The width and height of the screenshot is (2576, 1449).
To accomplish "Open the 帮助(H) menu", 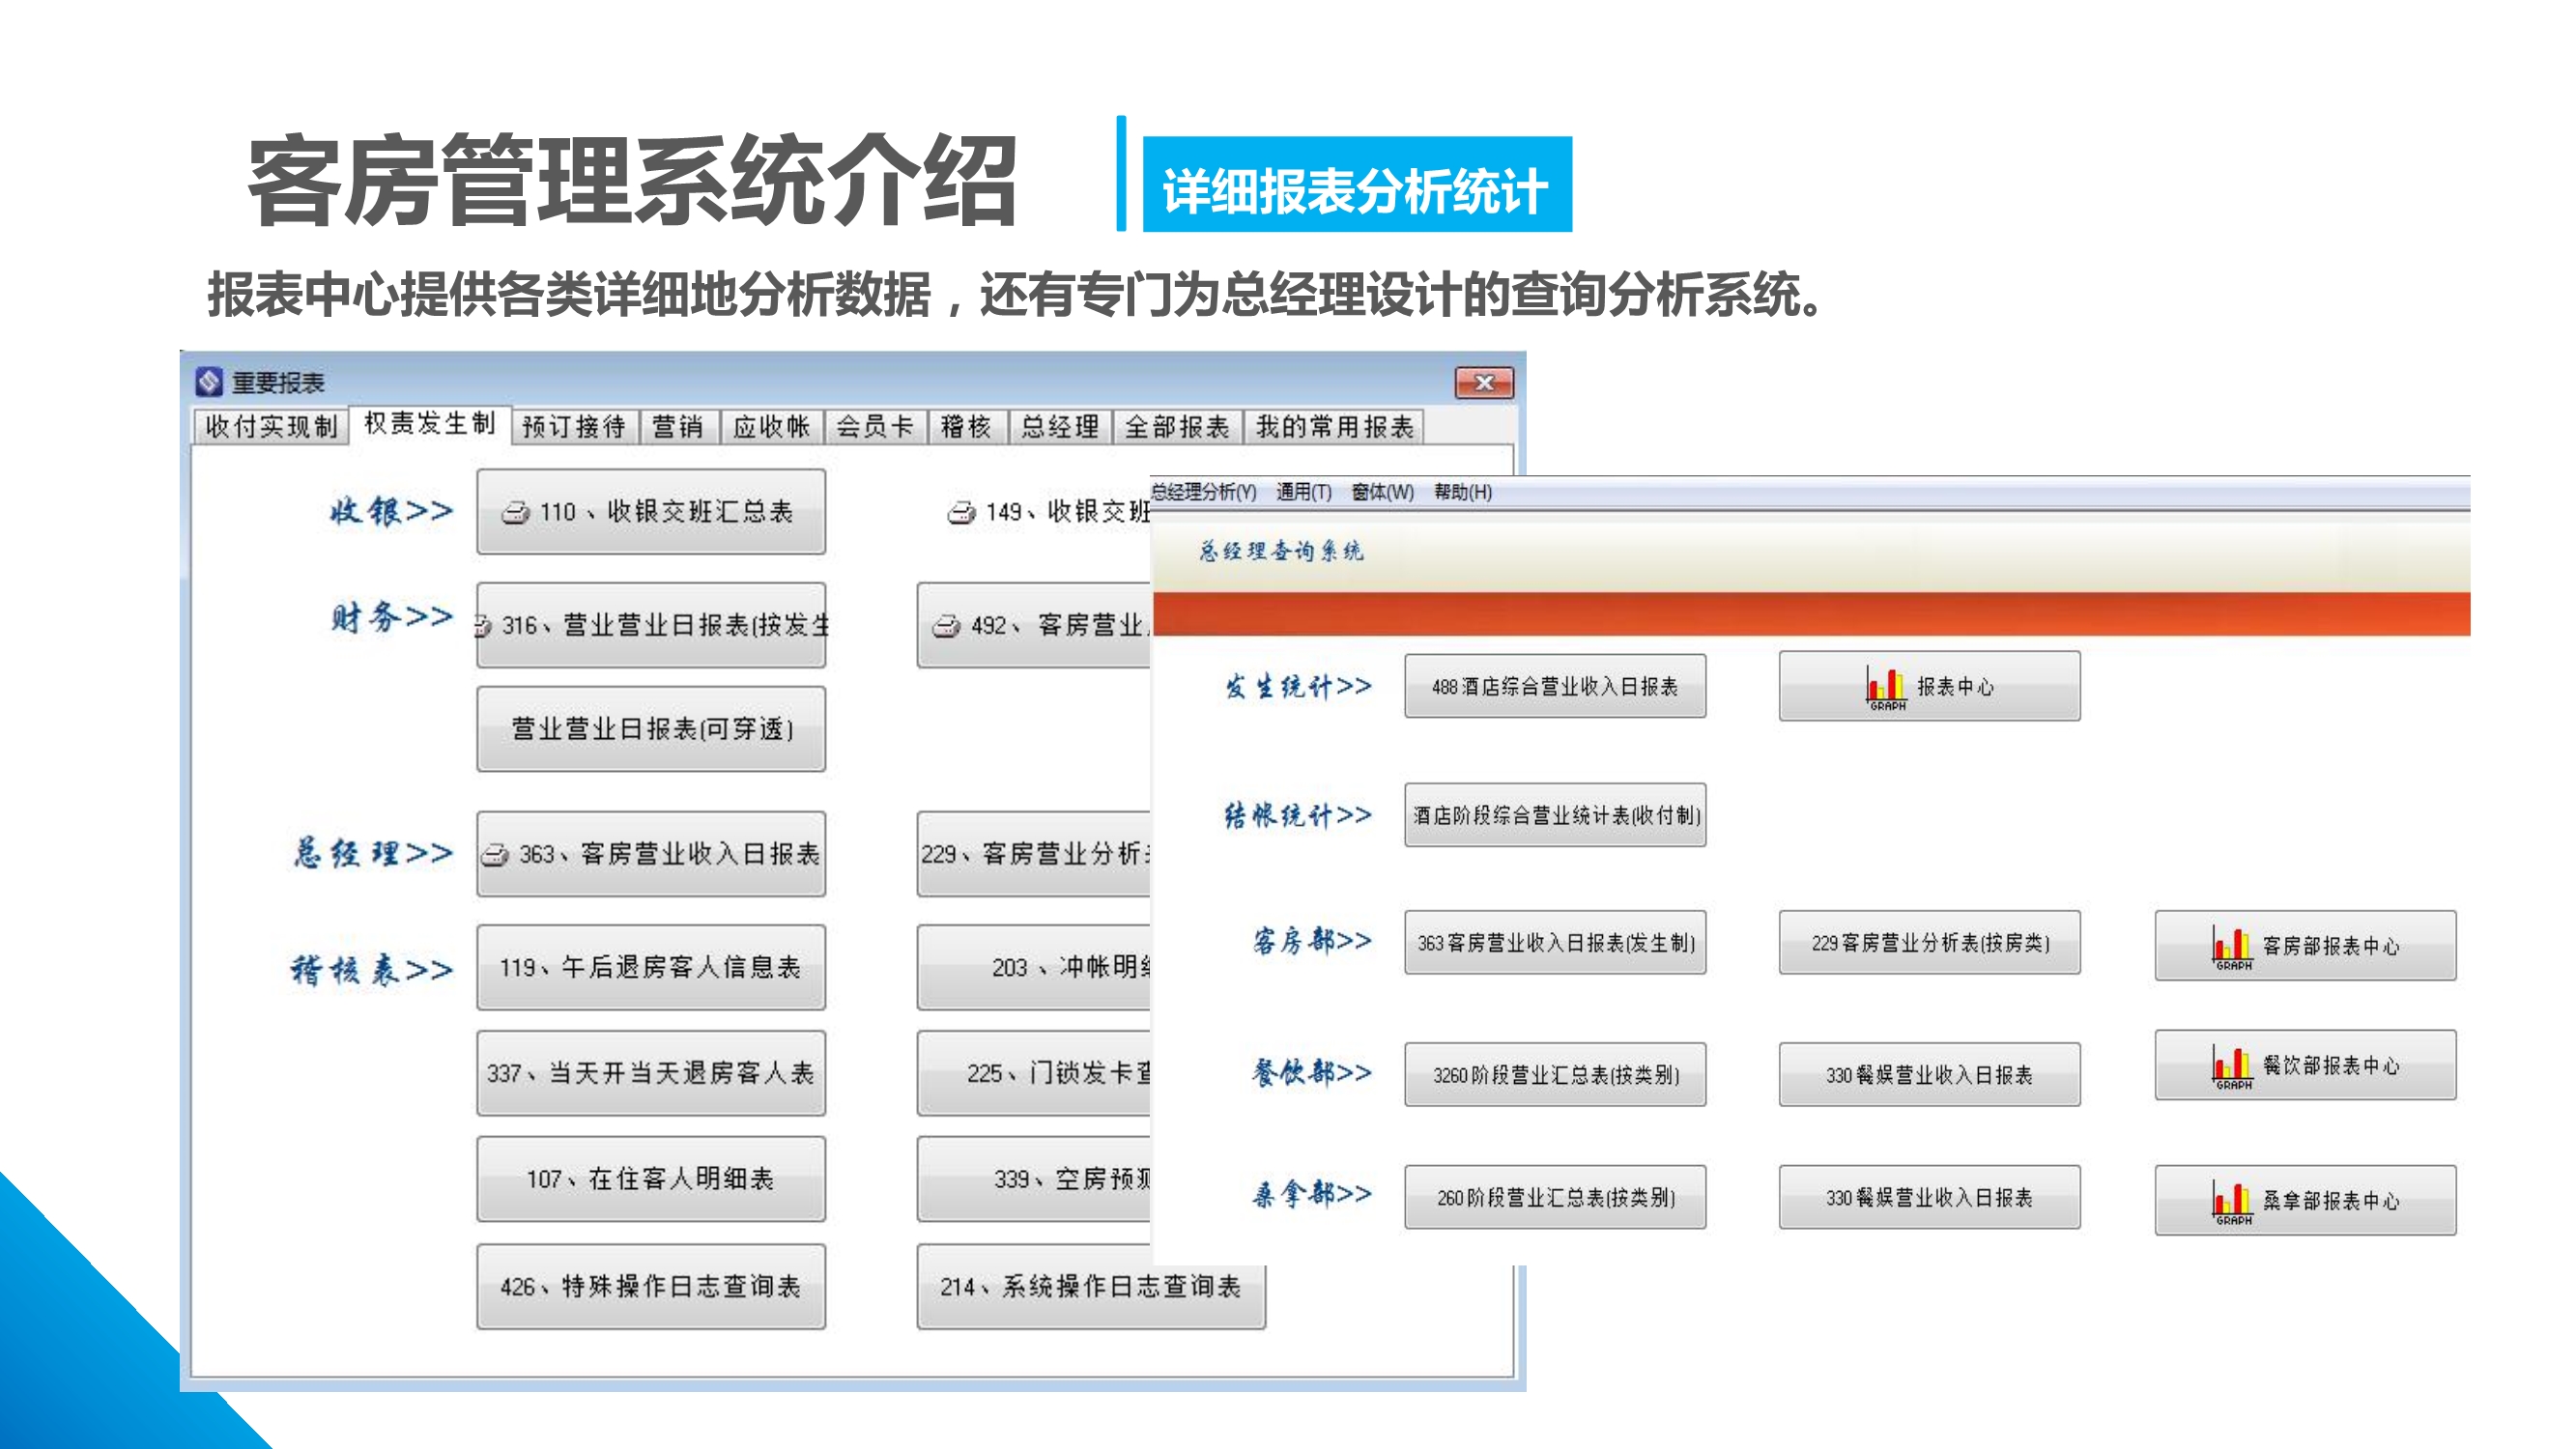I will click(1462, 492).
